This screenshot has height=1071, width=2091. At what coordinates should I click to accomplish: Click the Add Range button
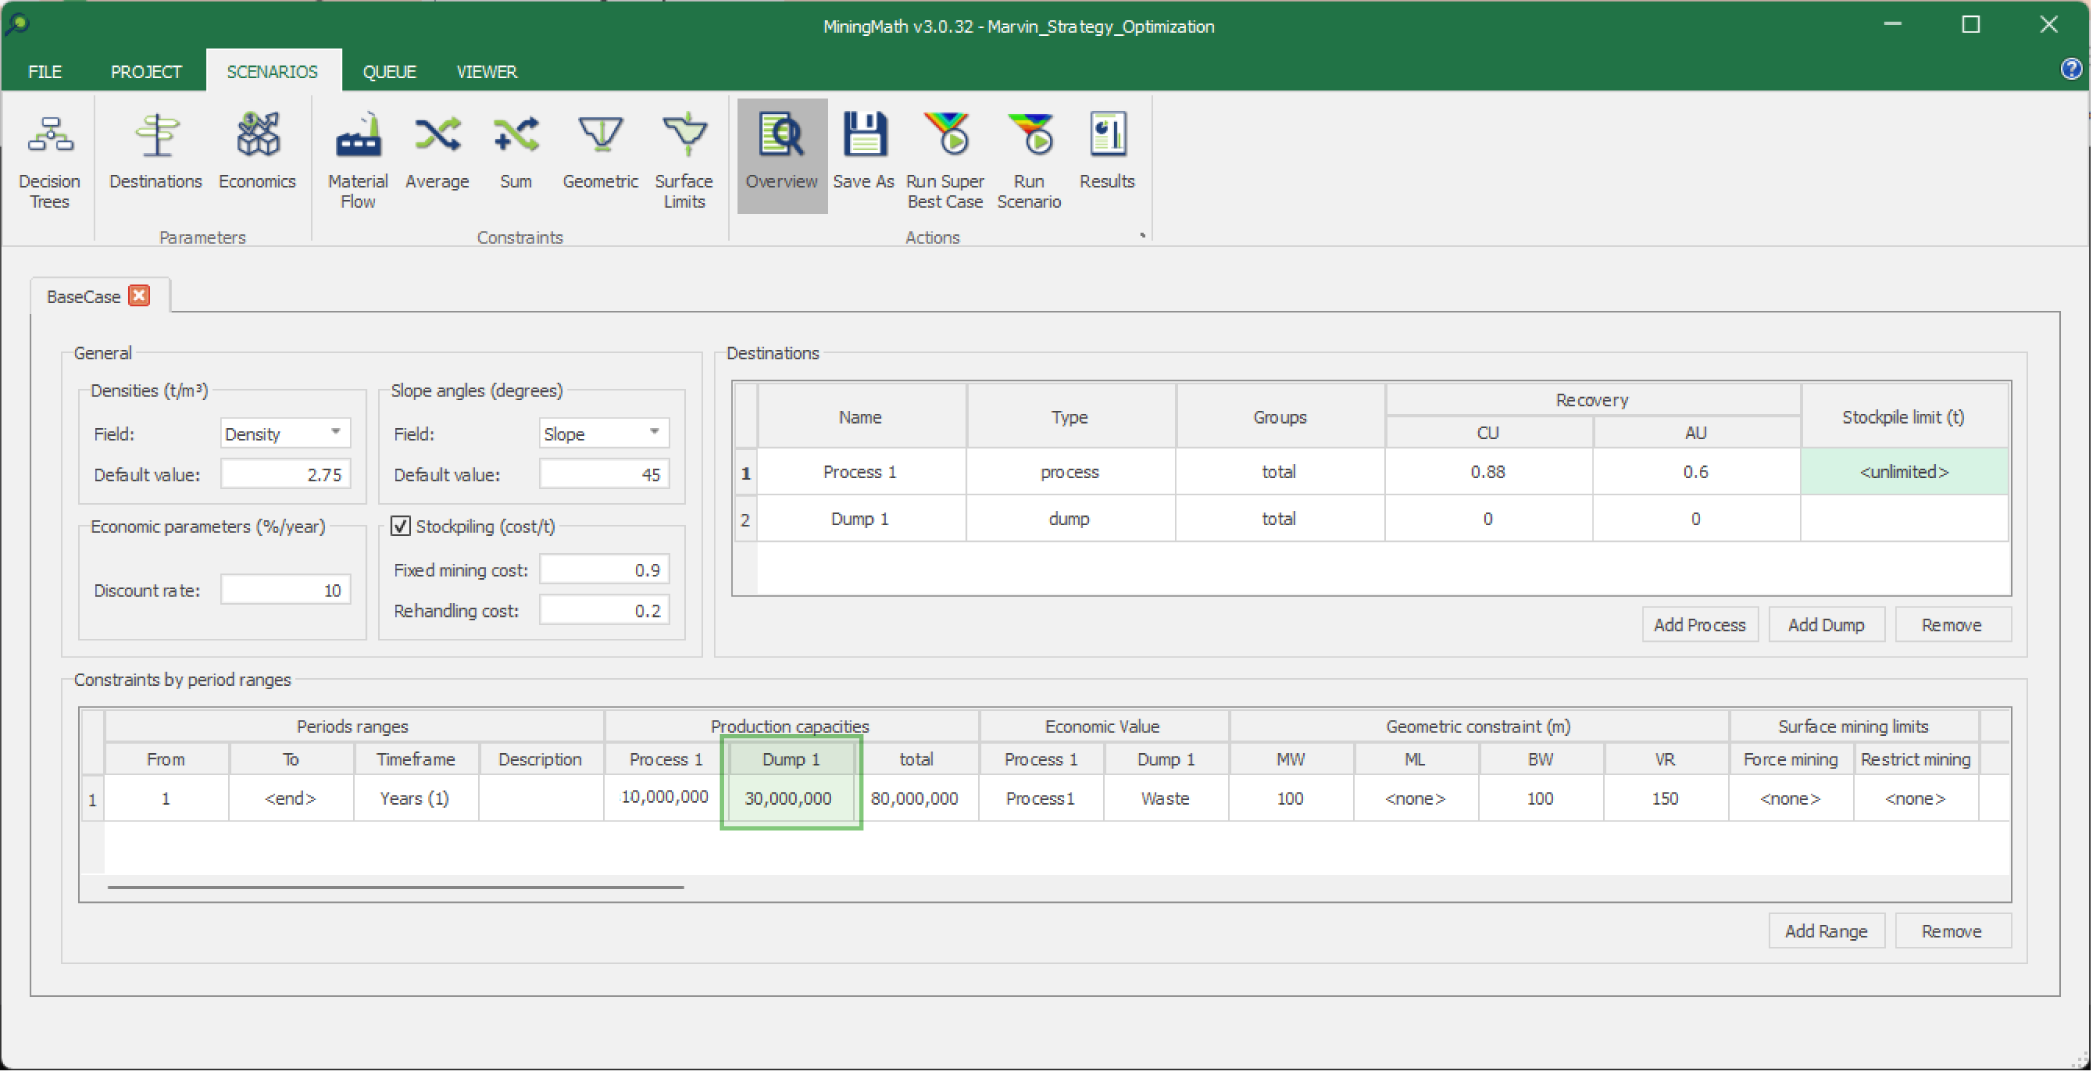click(1825, 931)
